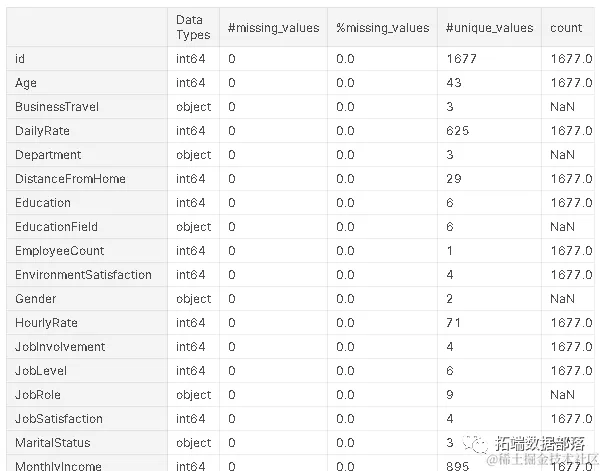Click the 'EnvironmentSatisfaction' row label
The width and height of the screenshot is (604, 471).
pyautogui.click(x=83, y=275)
